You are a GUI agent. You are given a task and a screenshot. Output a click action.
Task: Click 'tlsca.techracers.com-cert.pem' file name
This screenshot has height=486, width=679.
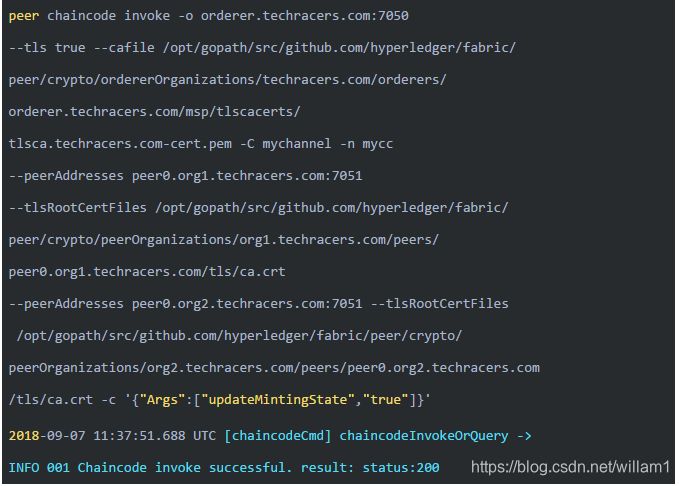120,144
